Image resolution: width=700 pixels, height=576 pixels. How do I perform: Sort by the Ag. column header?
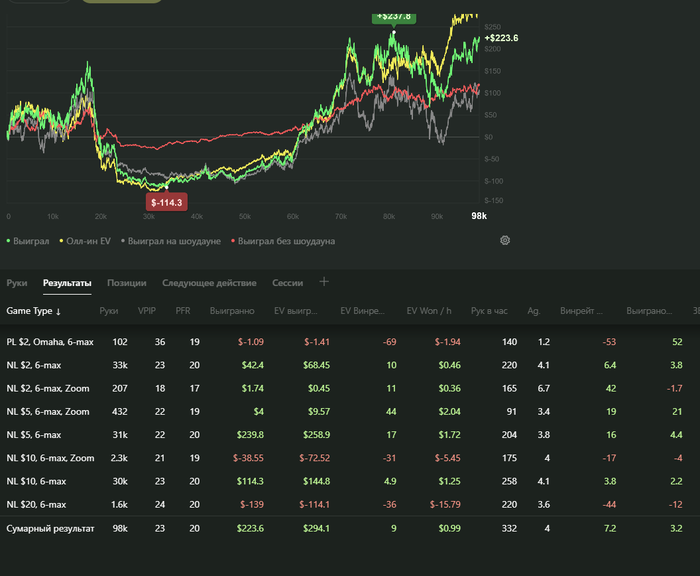pyautogui.click(x=533, y=311)
